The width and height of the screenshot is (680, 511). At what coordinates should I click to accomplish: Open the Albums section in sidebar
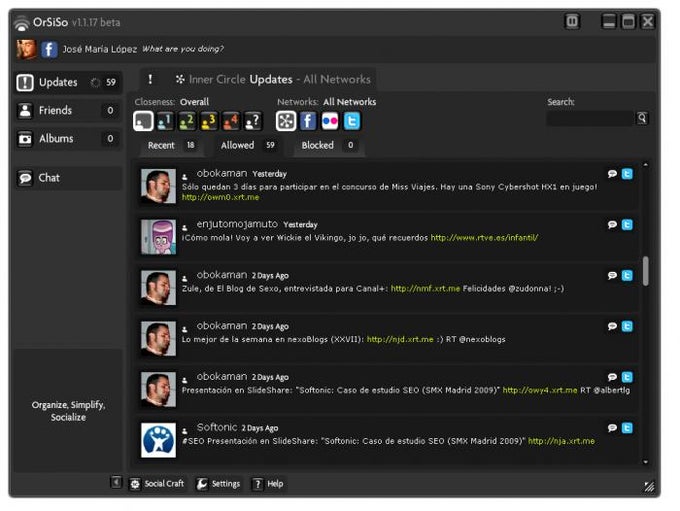coord(68,138)
